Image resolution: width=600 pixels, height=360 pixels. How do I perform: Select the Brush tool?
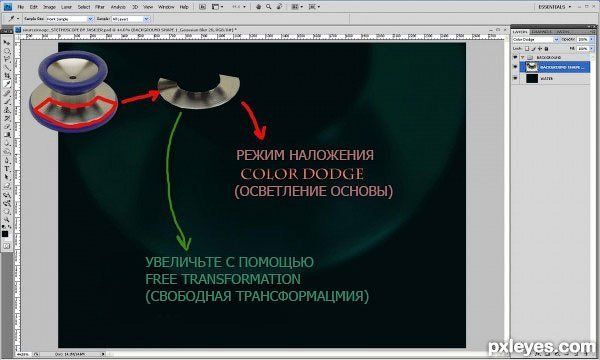[7, 102]
